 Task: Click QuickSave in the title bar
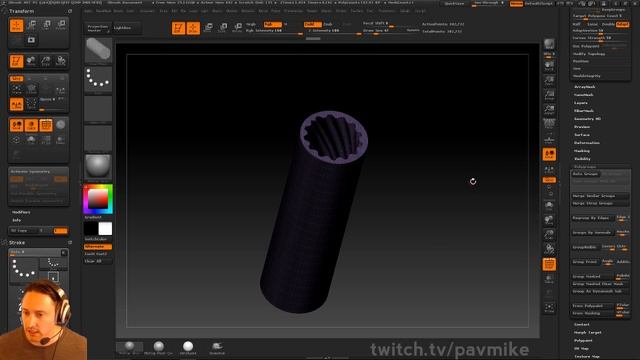pos(454,3)
